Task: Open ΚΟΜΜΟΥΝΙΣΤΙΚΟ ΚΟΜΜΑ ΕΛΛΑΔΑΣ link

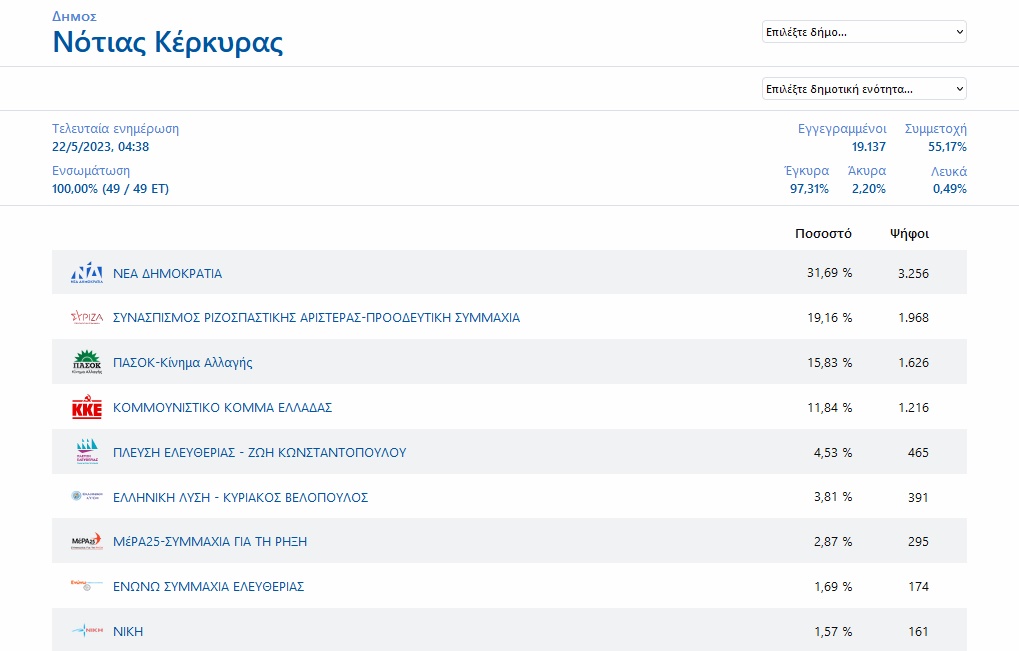Action: pos(222,408)
